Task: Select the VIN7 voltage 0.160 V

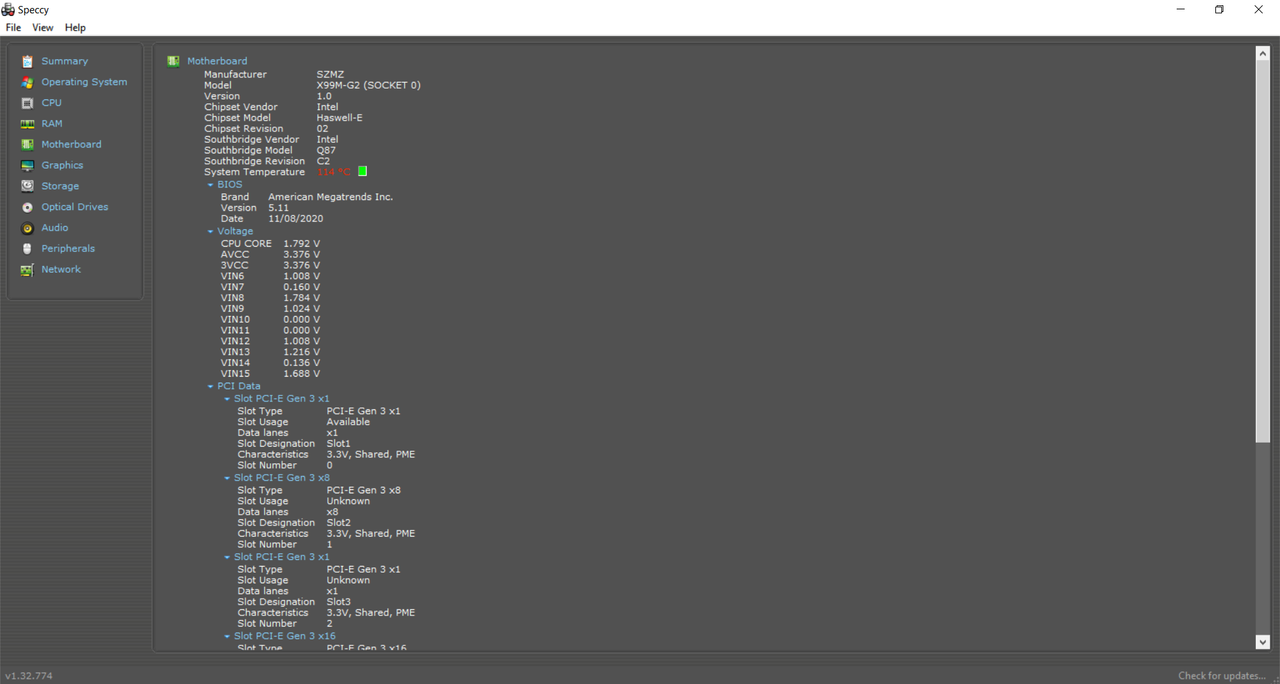Action: click(x=301, y=287)
